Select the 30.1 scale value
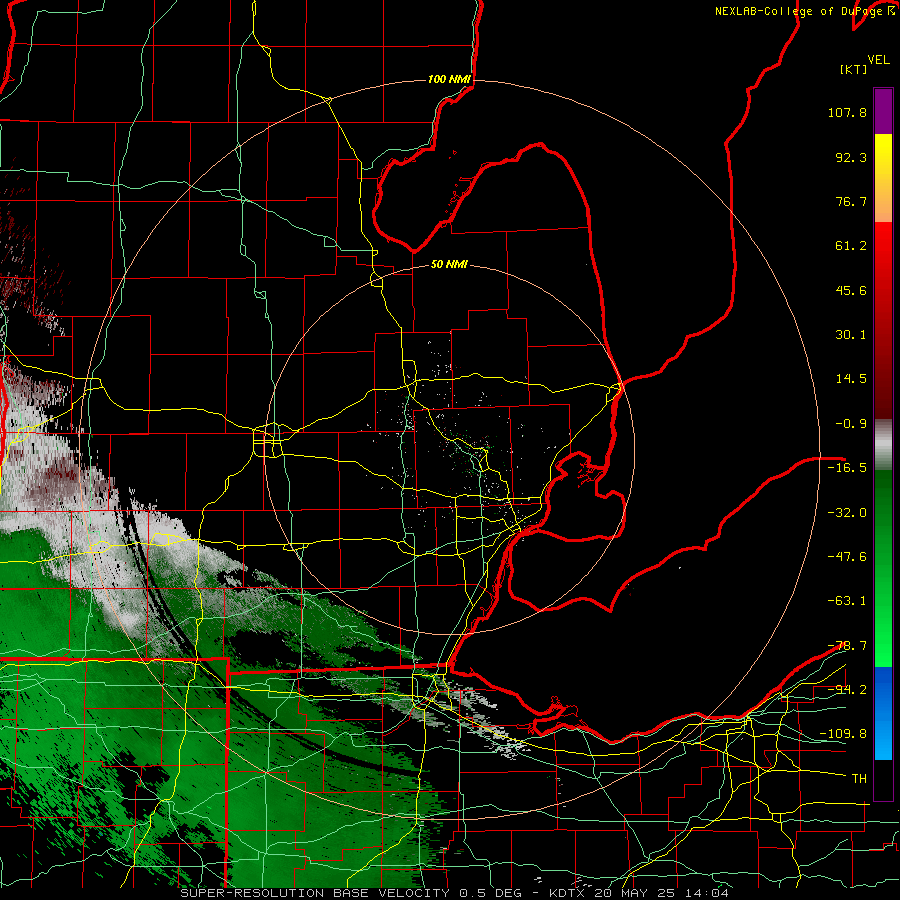The height and width of the screenshot is (900, 900). click(851, 335)
